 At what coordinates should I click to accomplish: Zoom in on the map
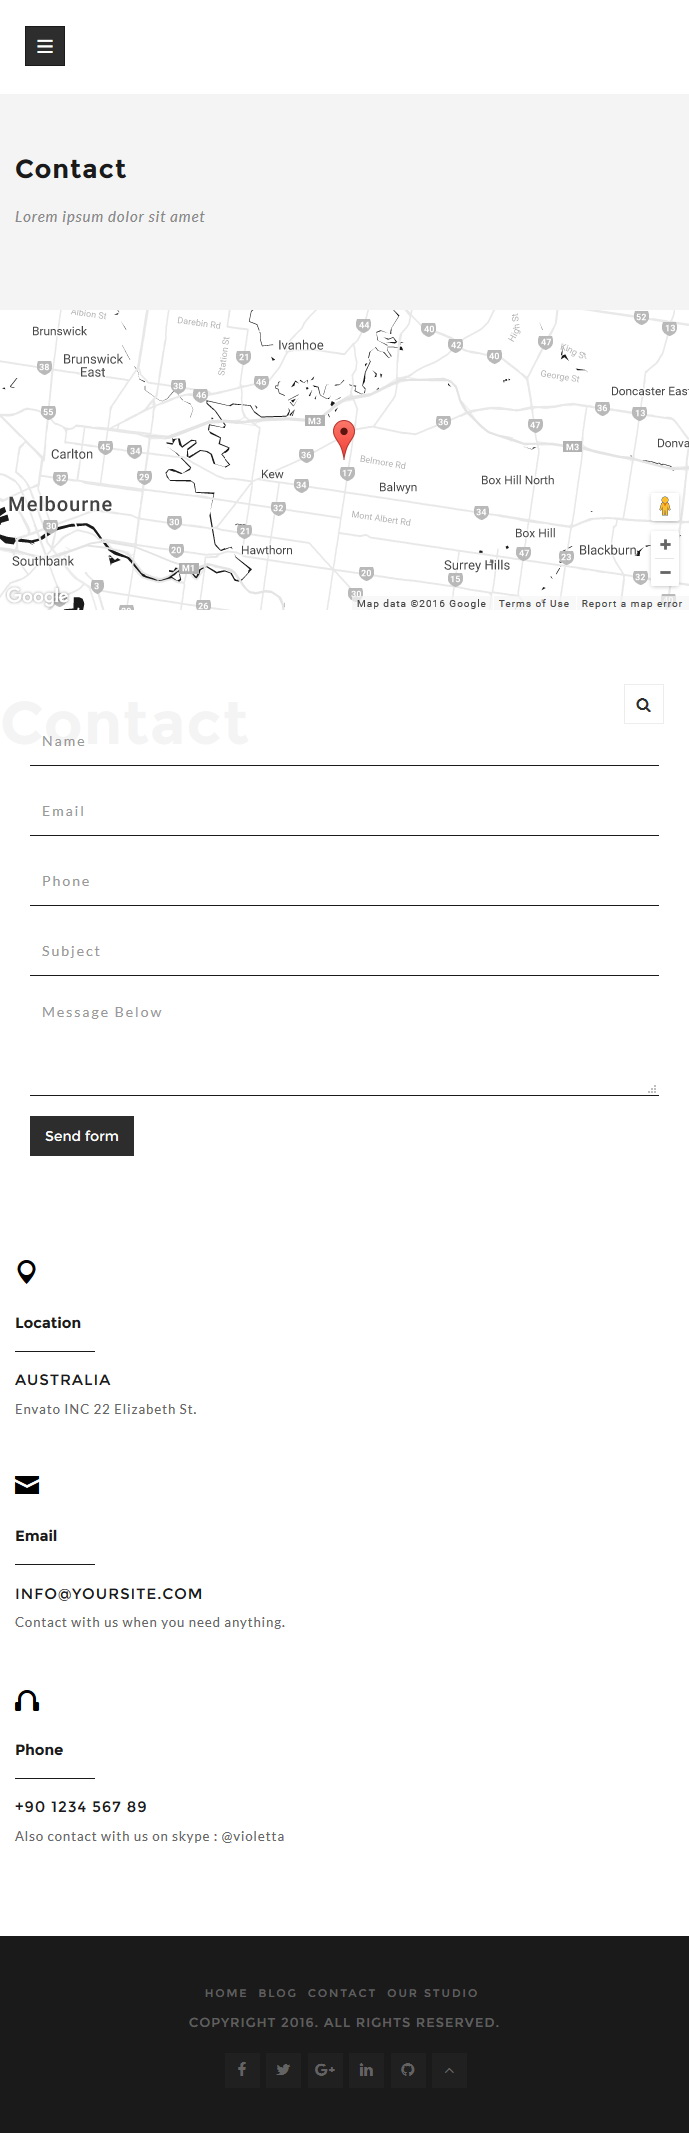tap(665, 545)
